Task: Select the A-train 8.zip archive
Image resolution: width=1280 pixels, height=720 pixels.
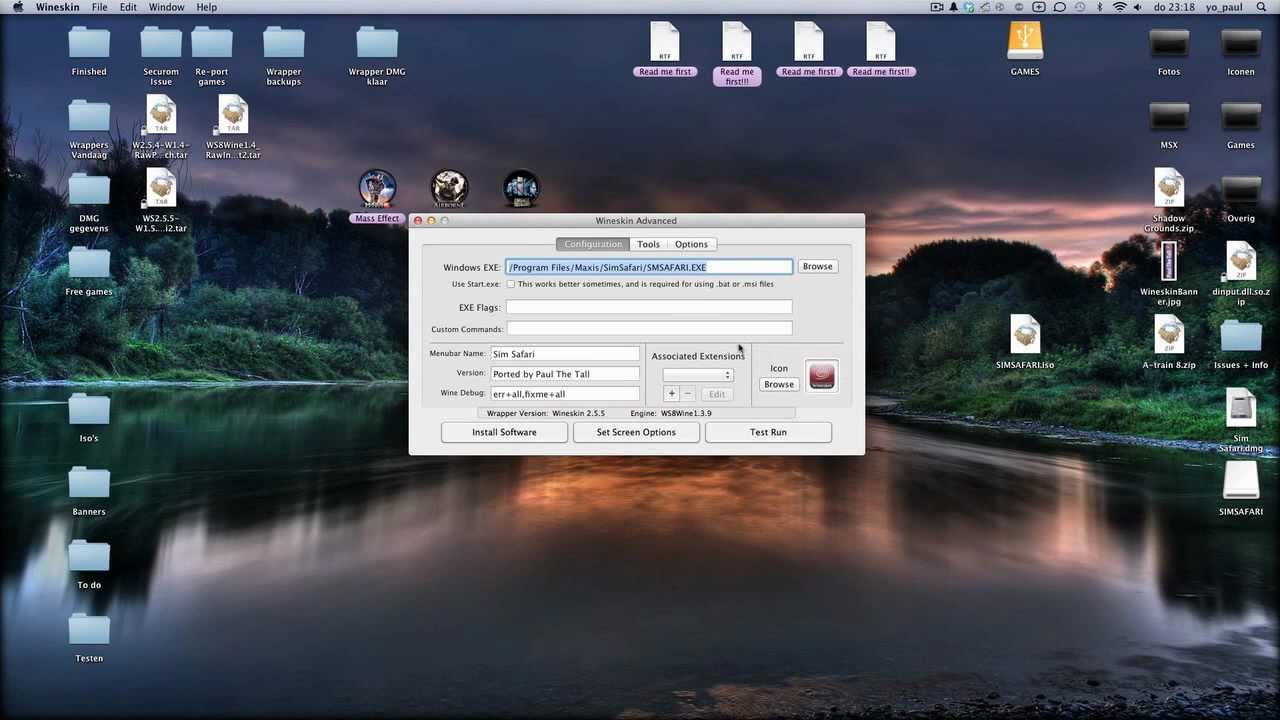Action: [1169, 335]
